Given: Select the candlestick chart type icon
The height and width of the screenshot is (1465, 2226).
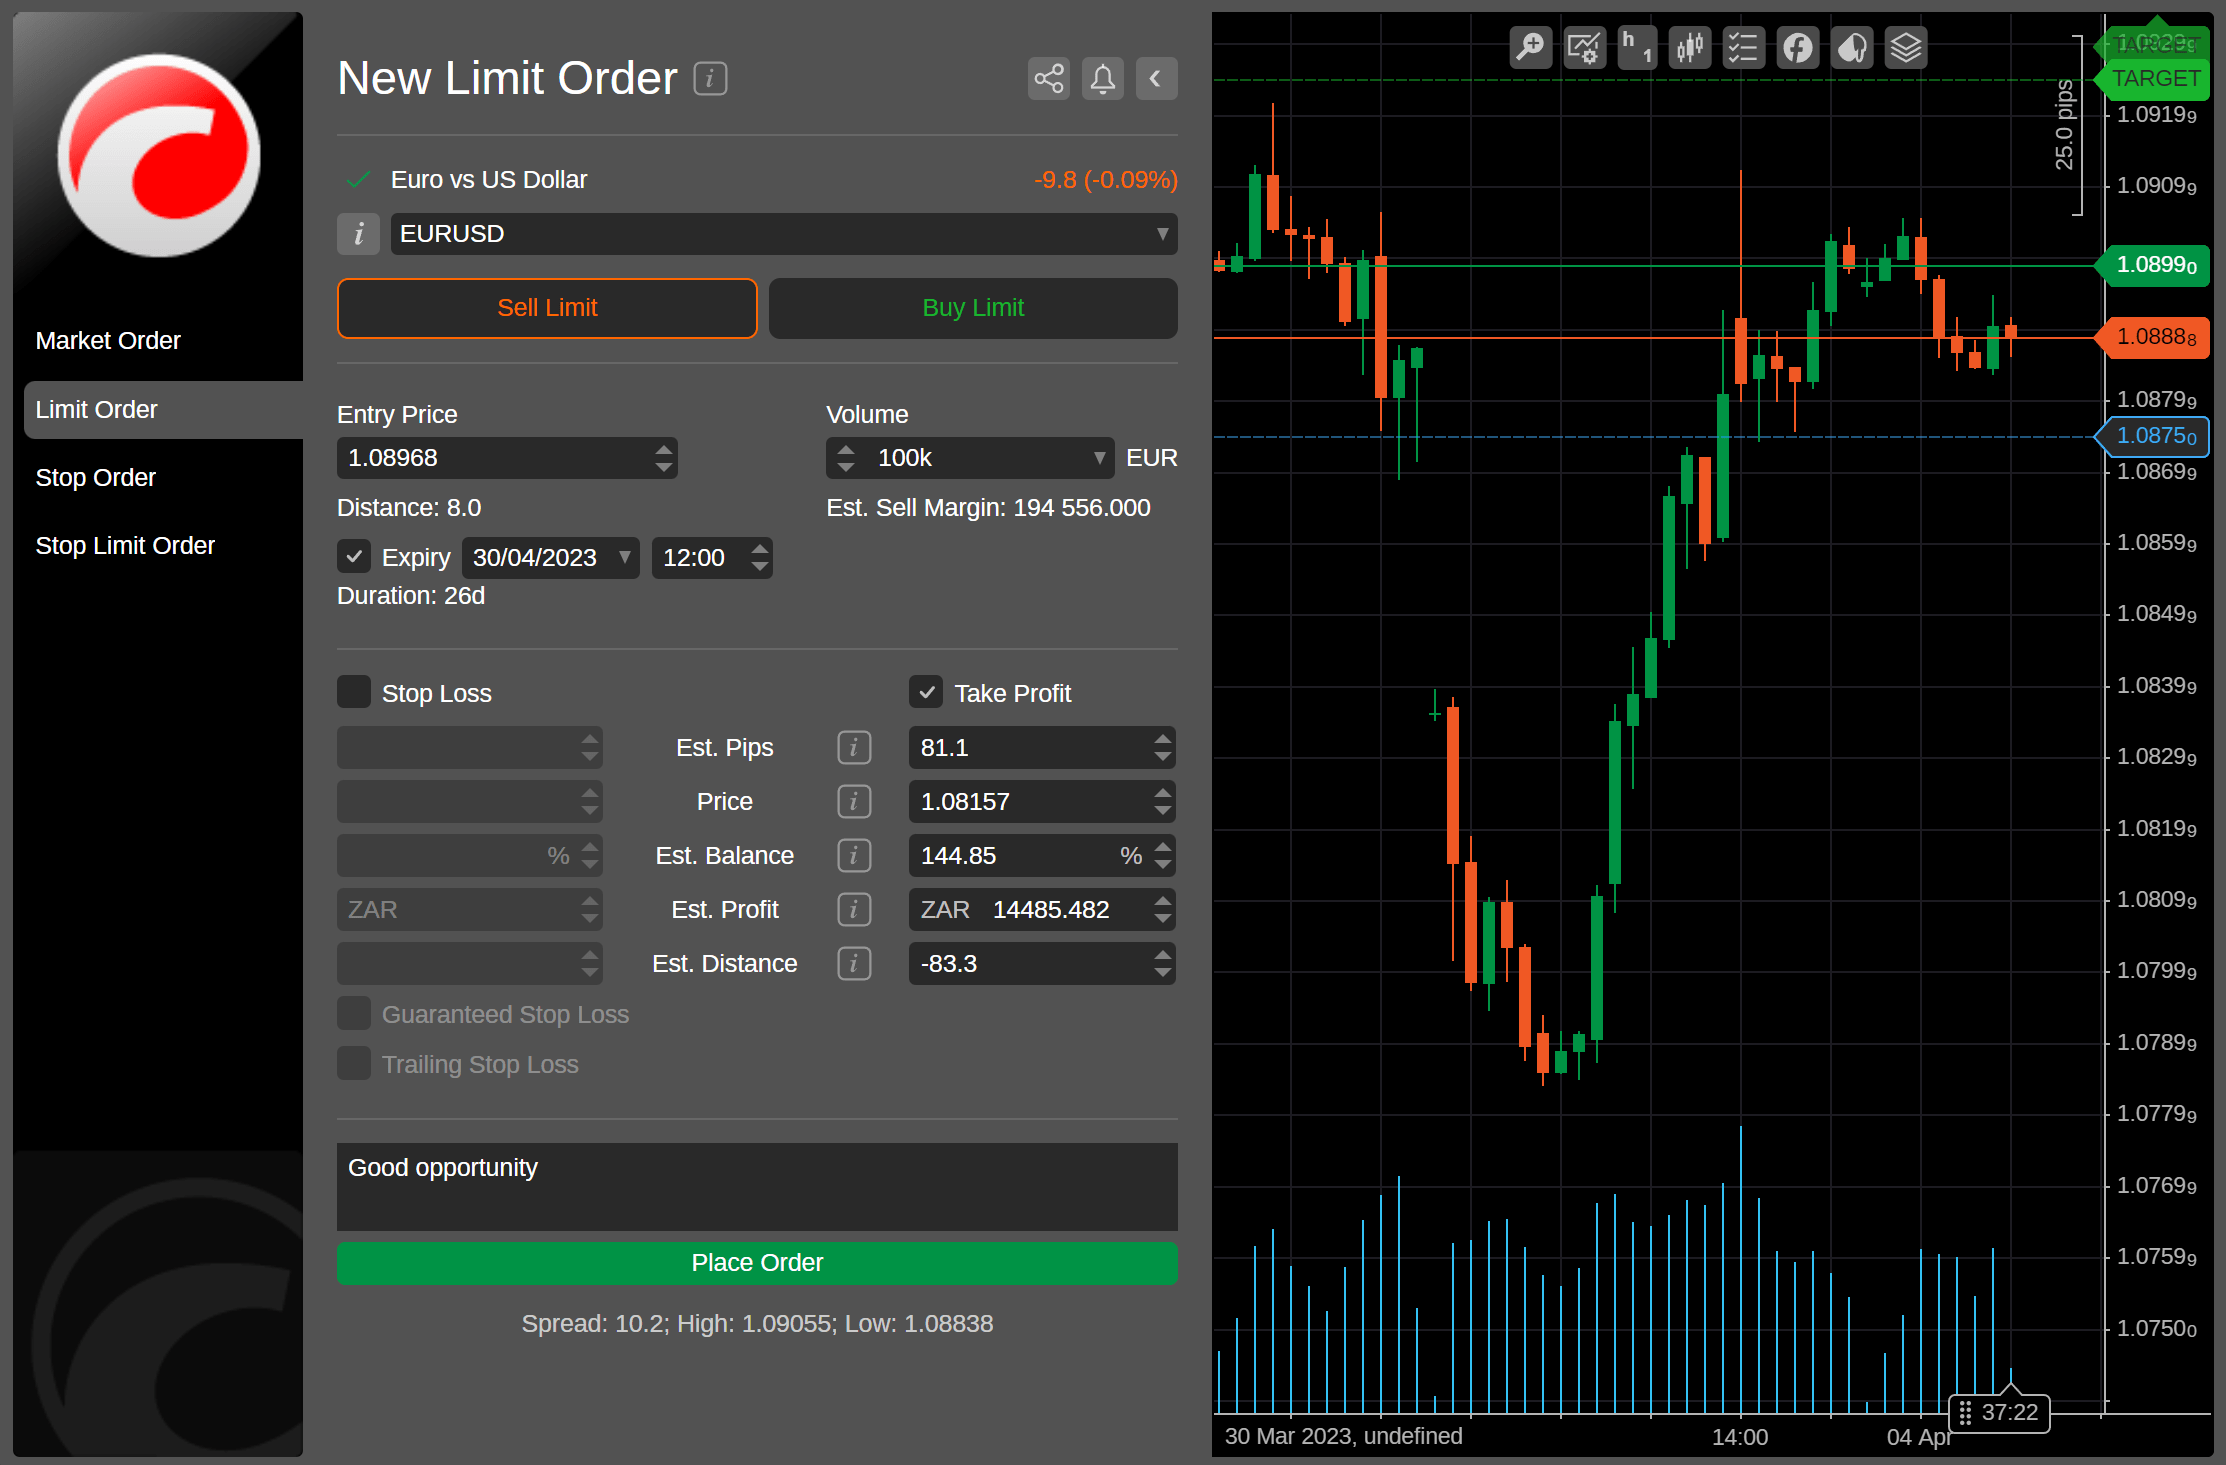Looking at the screenshot, I should [1690, 47].
